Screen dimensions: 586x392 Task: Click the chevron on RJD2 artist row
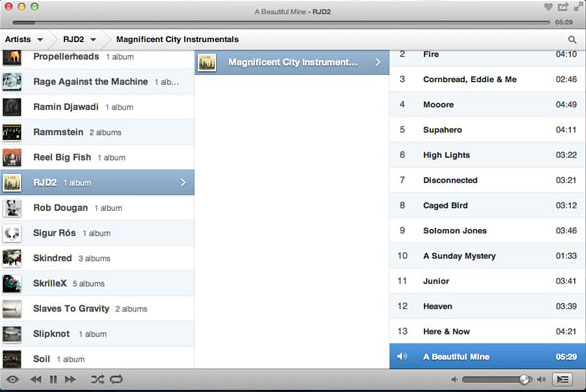[183, 182]
